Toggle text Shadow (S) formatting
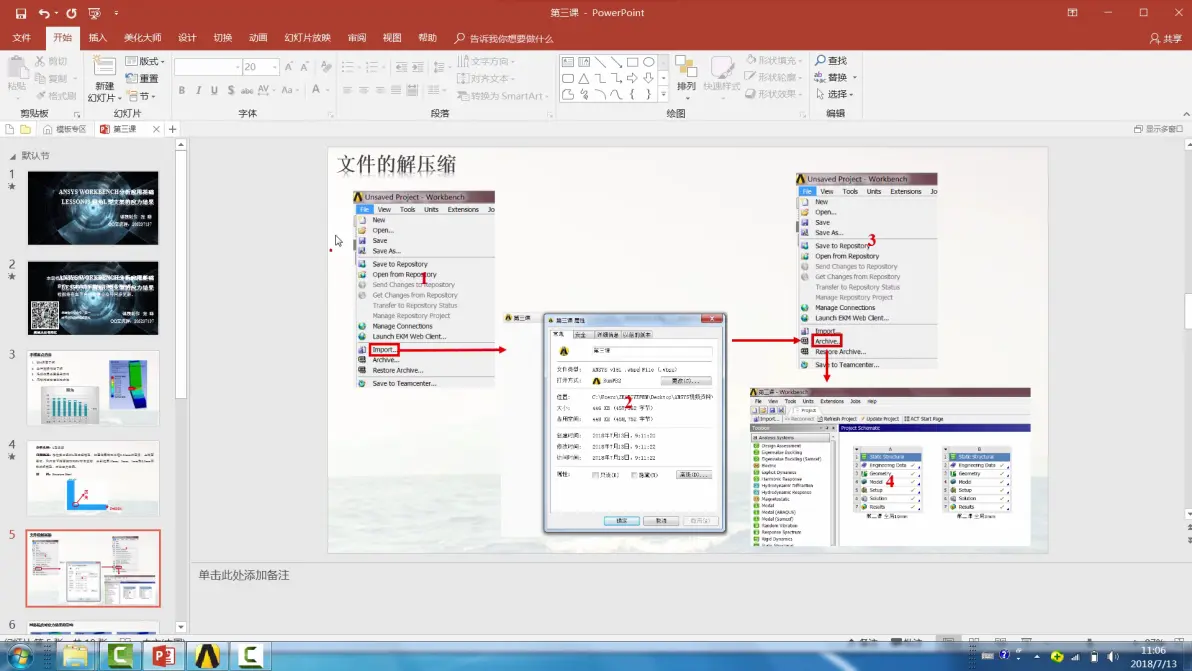The height and width of the screenshot is (671, 1192). pyautogui.click(x=230, y=90)
